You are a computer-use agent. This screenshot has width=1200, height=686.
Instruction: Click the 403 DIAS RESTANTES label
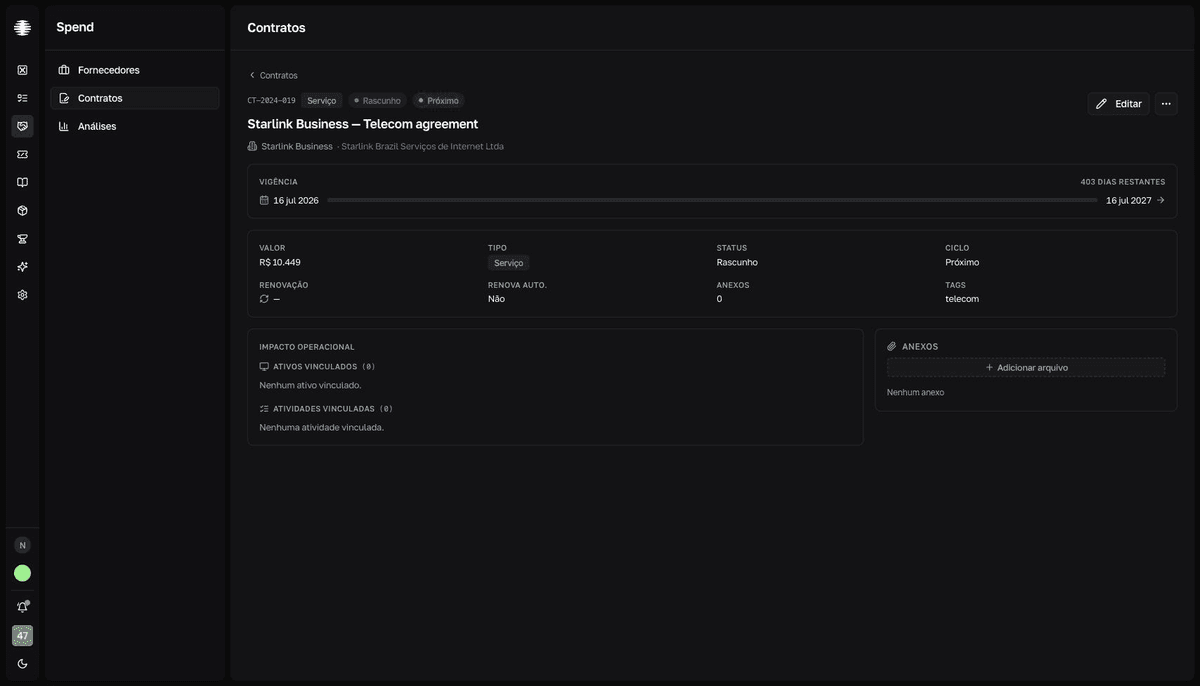[x=1123, y=182]
